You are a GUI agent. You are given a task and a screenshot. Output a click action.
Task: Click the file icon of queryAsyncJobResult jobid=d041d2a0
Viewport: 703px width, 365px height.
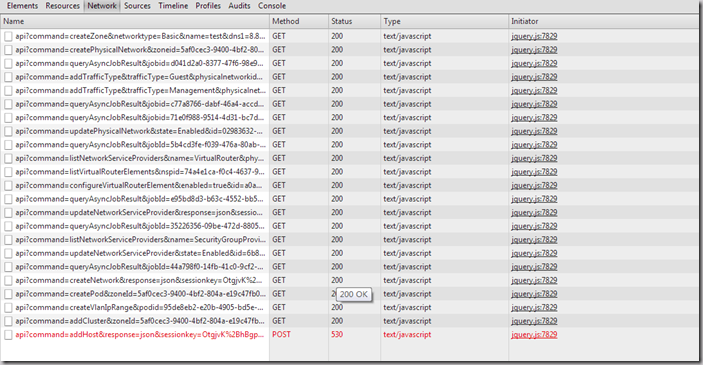click(8, 63)
